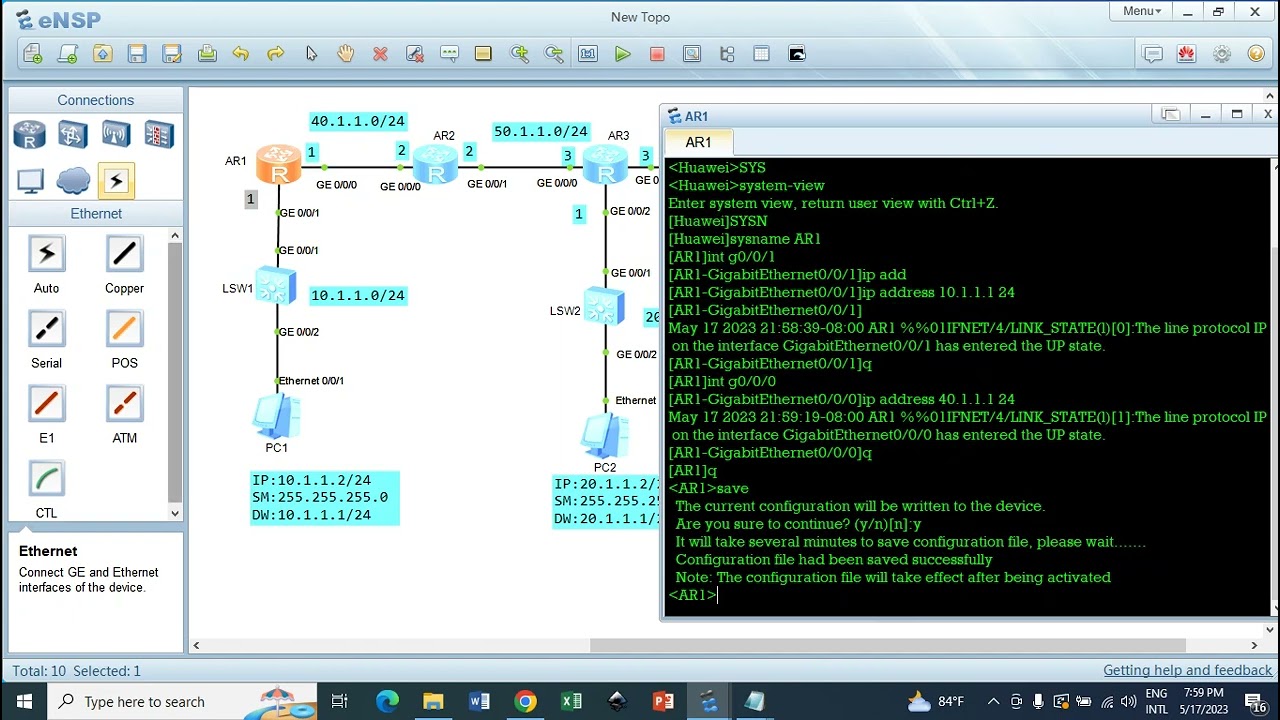Switch to the AR1 terminal tab
The height and width of the screenshot is (720, 1280).
coord(698,142)
